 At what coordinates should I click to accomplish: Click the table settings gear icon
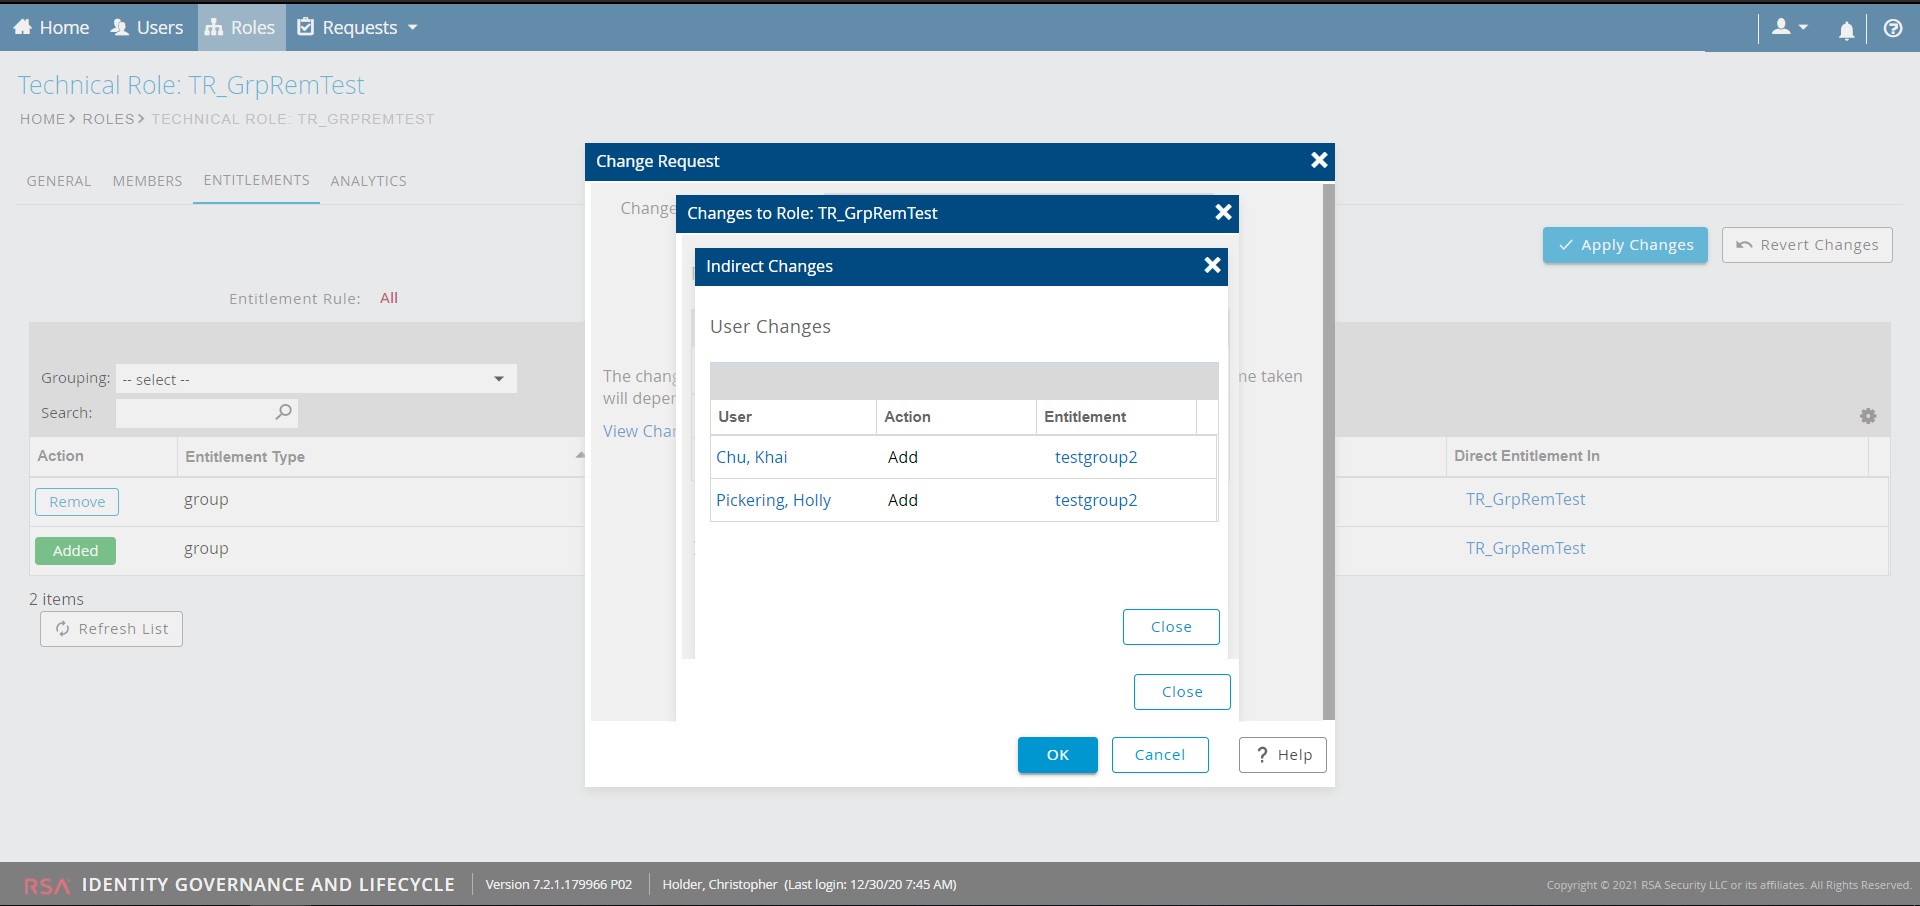coord(1867,416)
